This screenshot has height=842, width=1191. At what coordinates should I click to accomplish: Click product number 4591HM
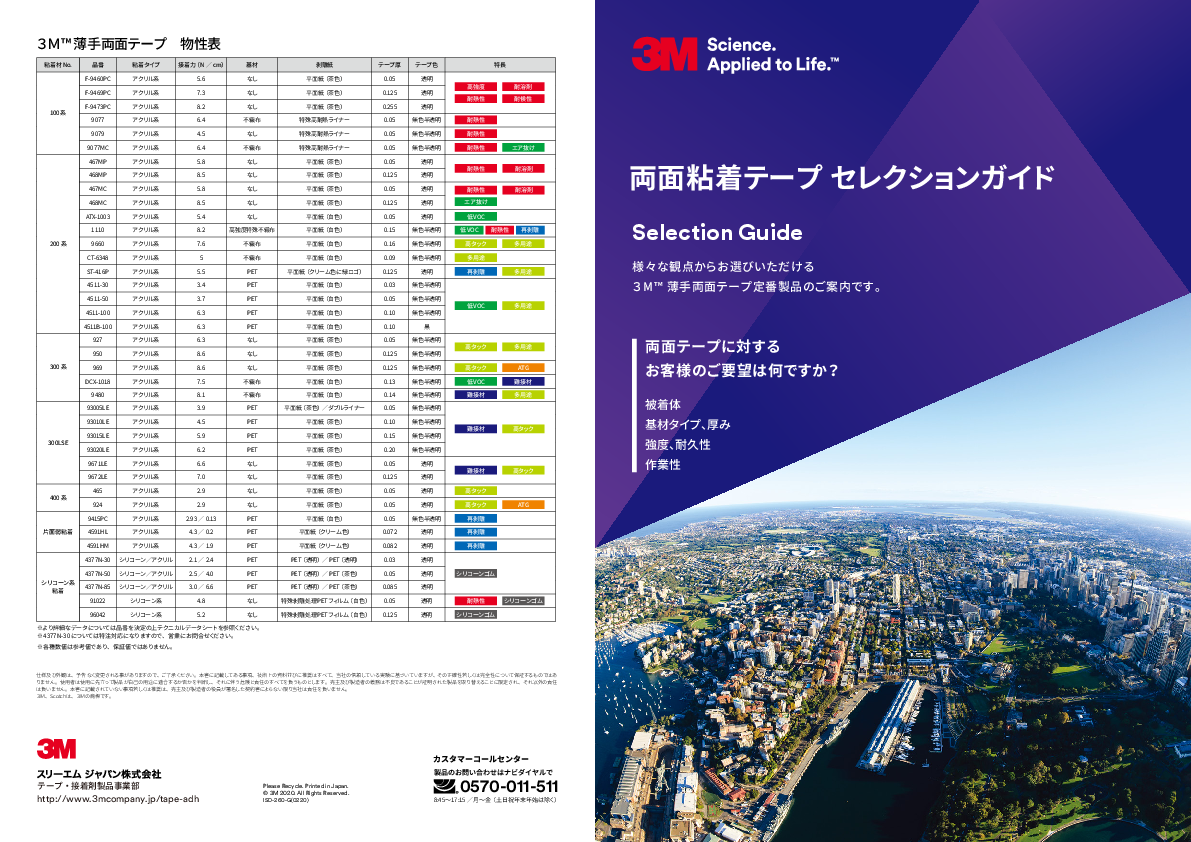tap(98, 546)
